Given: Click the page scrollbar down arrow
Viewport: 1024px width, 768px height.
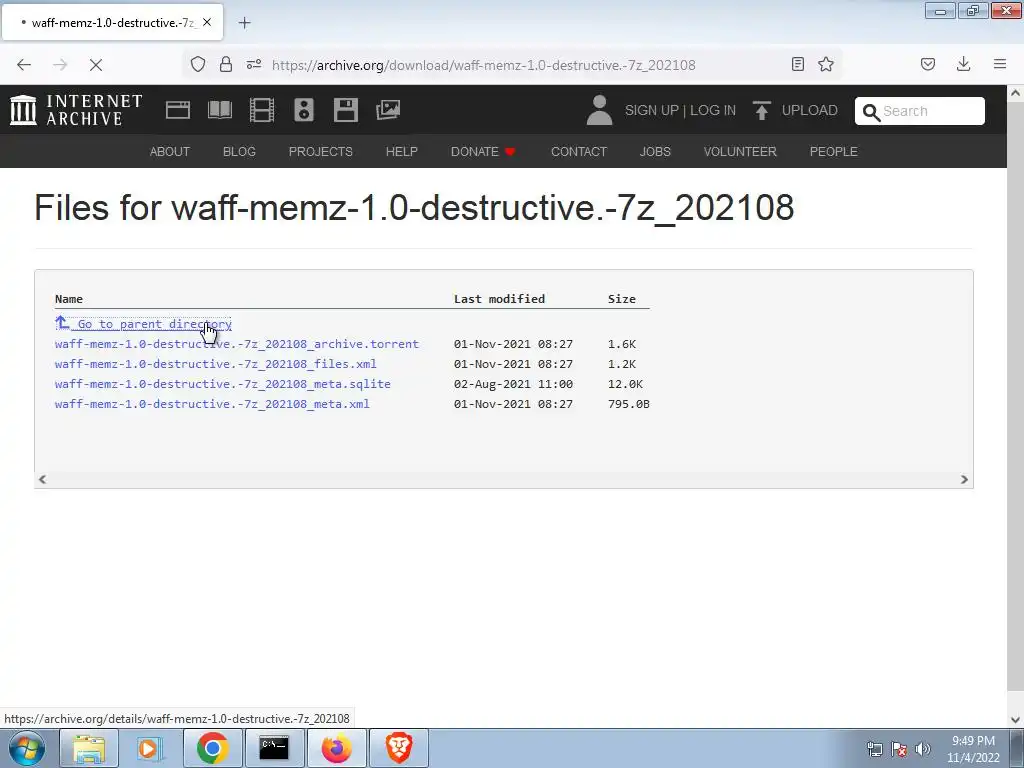Looking at the screenshot, I should 1016,720.
